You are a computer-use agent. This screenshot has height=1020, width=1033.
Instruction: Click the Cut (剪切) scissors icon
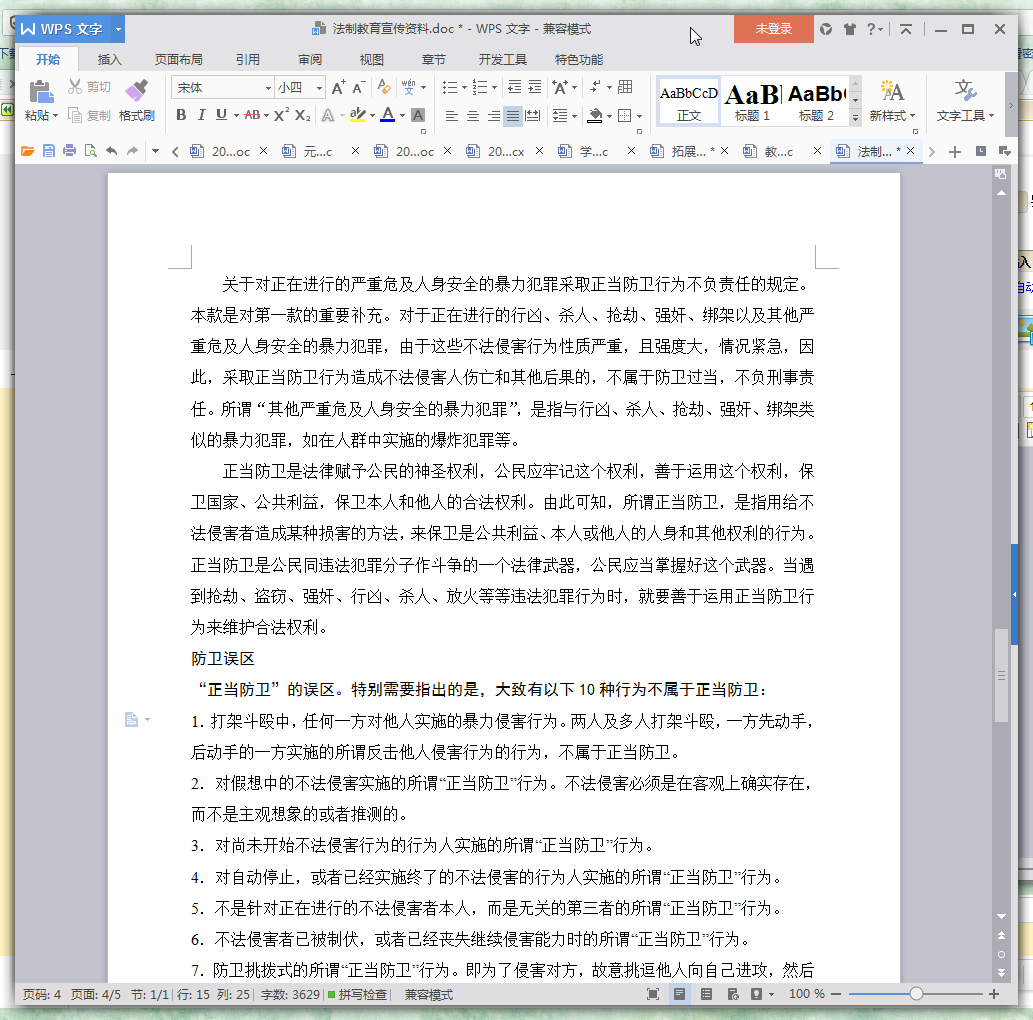pyautogui.click(x=75, y=87)
